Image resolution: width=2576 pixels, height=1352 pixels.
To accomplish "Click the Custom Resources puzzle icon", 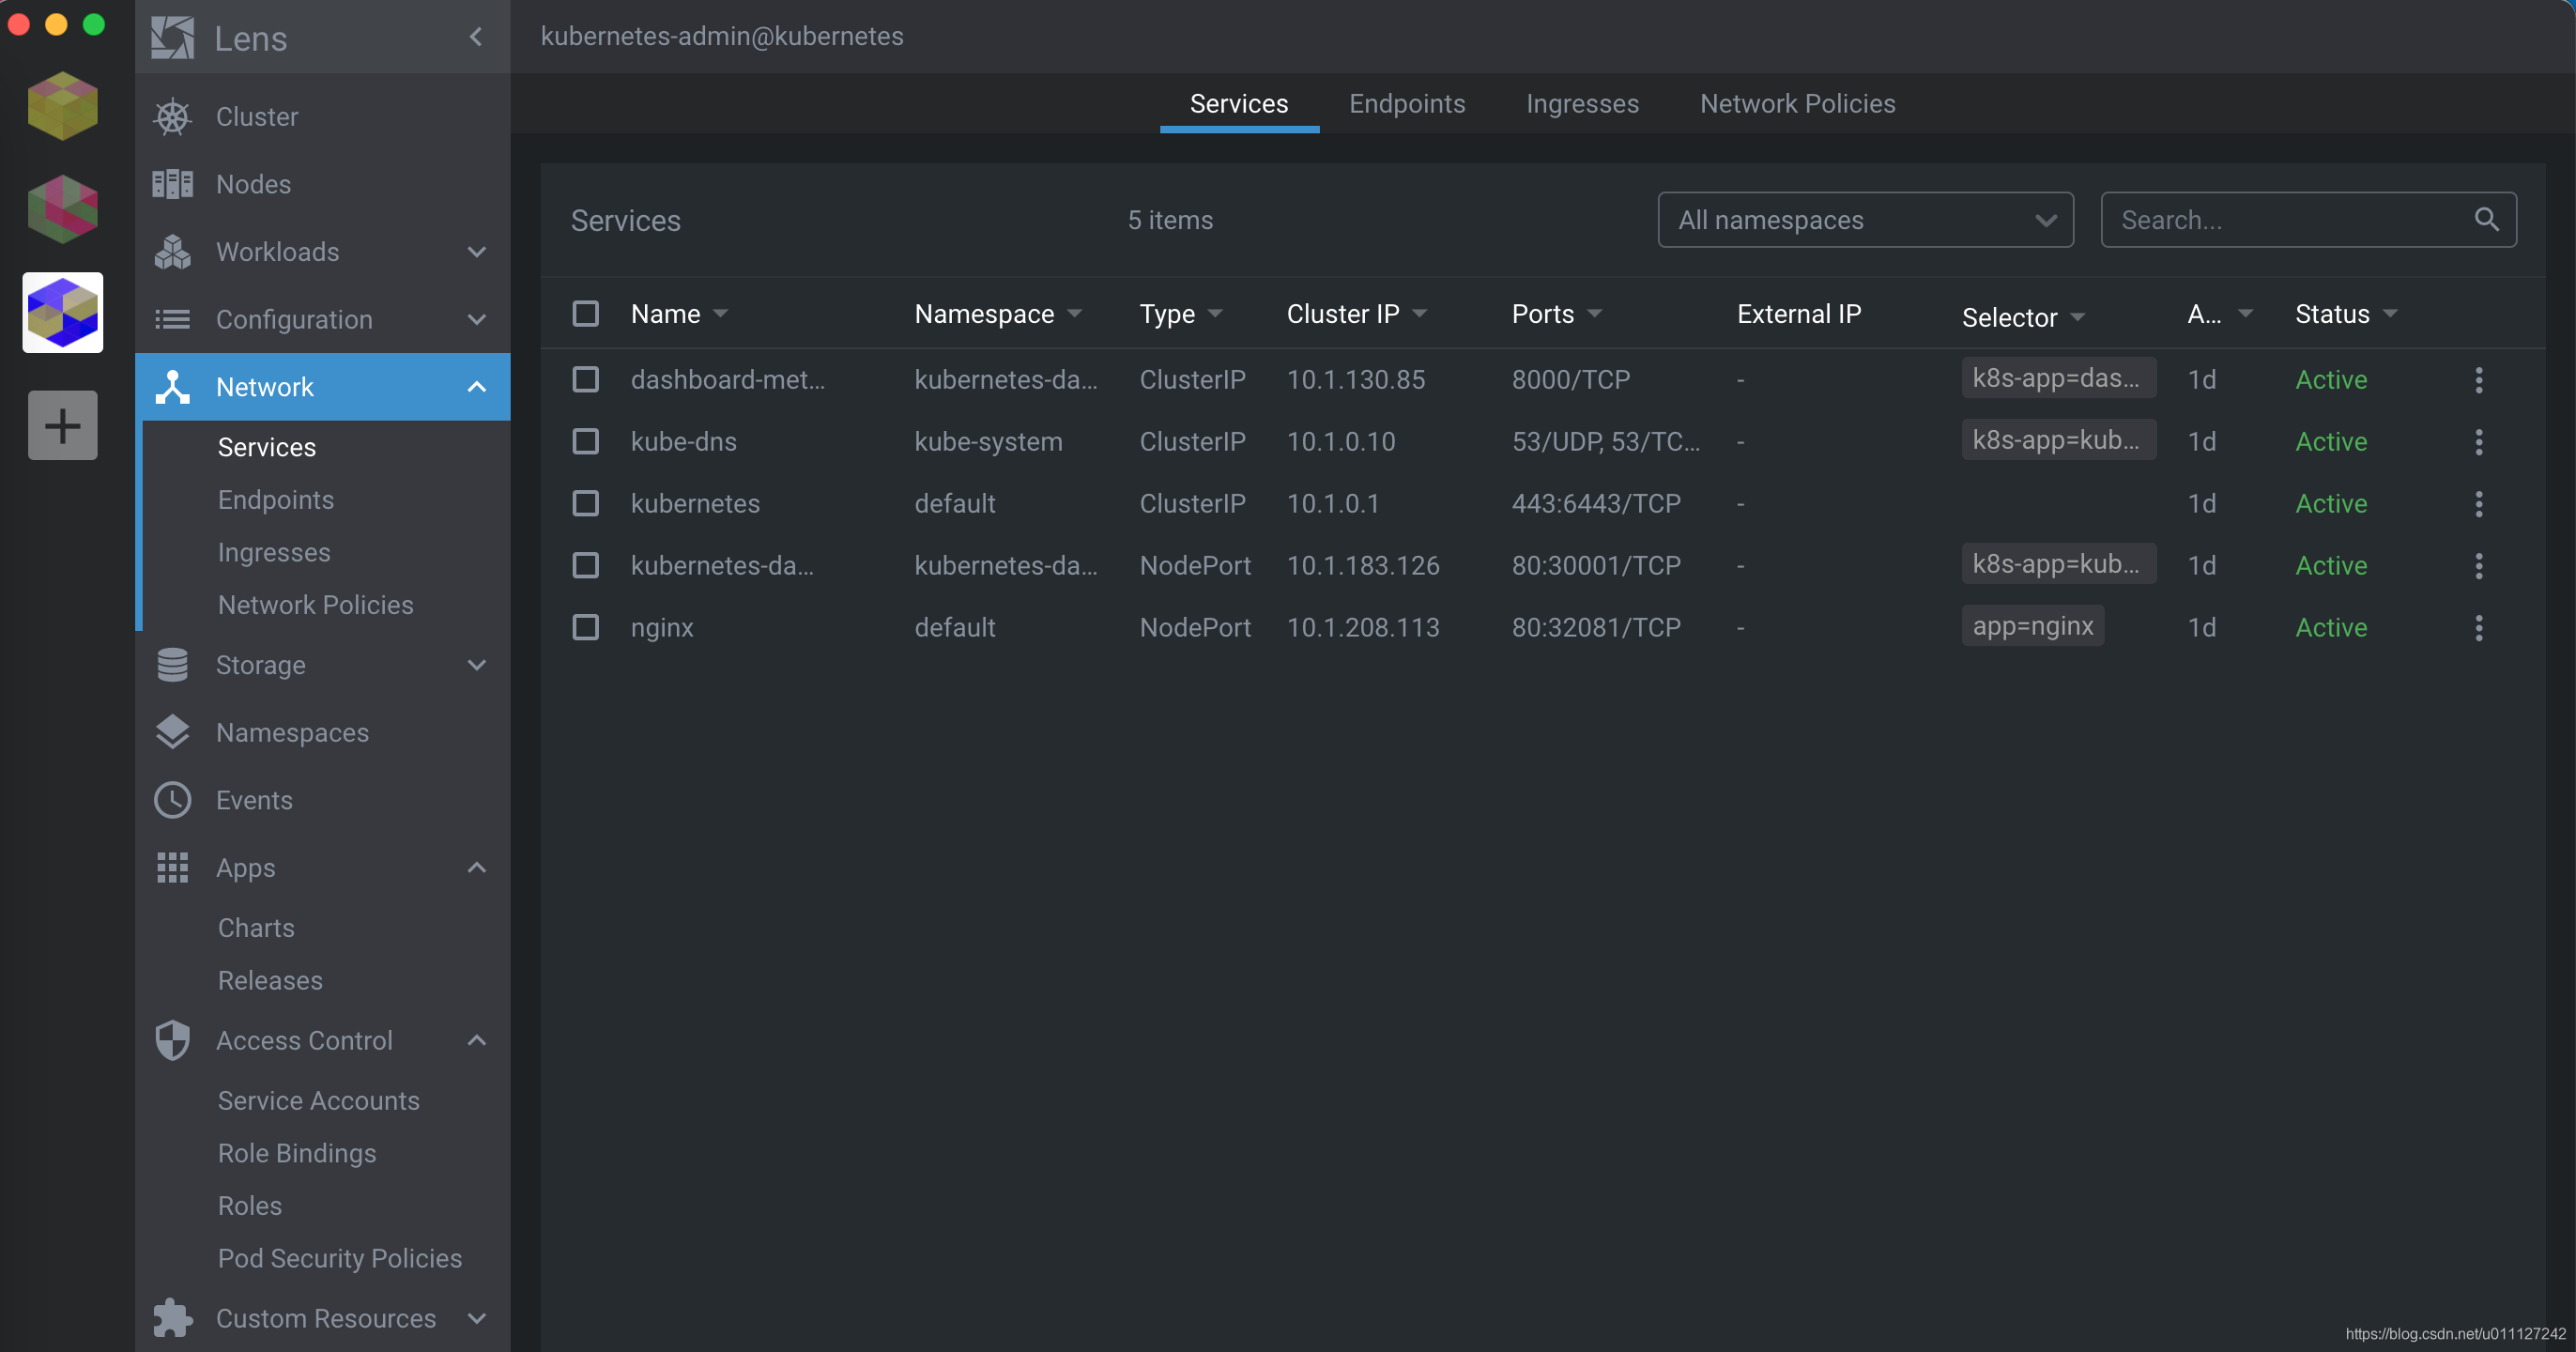I will tap(172, 1318).
